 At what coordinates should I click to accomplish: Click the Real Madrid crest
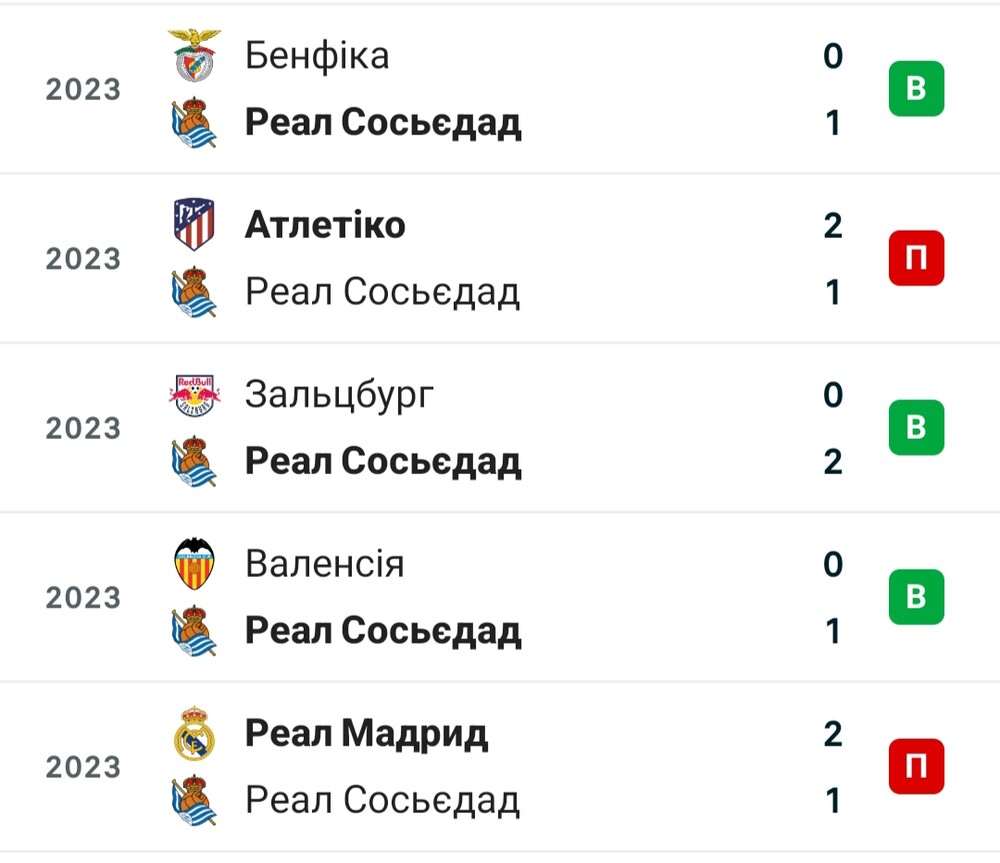coord(195,734)
